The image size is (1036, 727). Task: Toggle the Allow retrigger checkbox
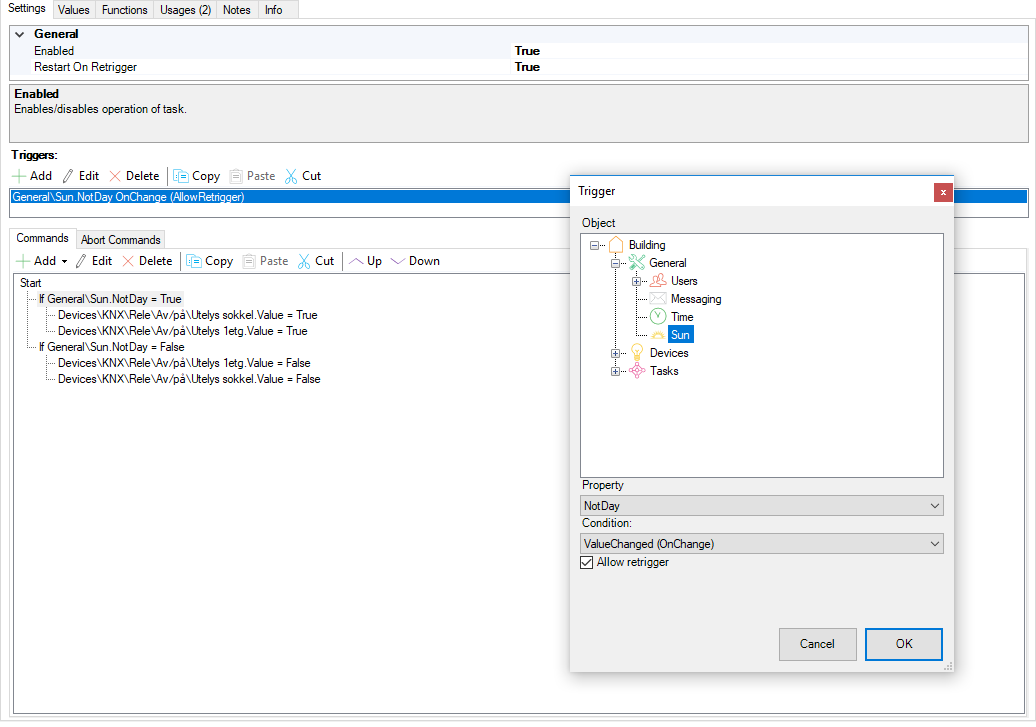587,563
